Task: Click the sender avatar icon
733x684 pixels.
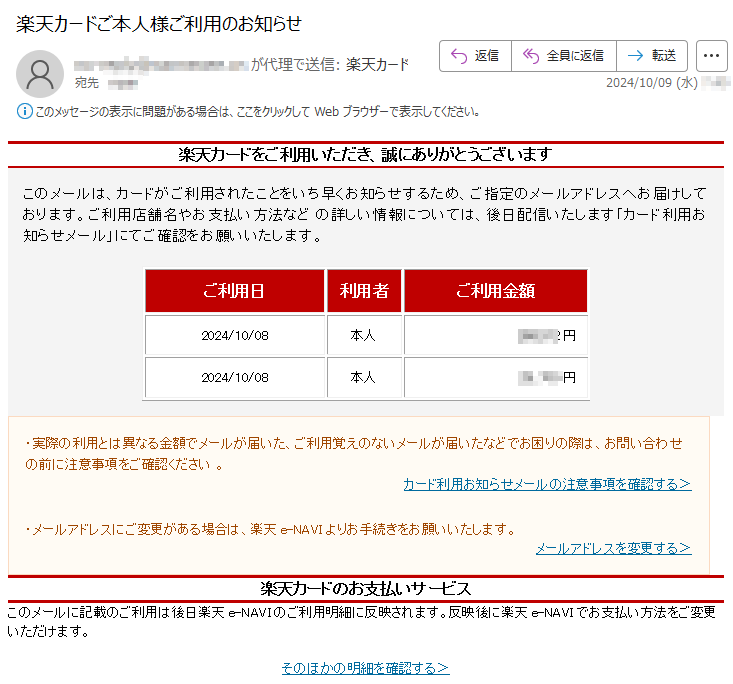Action: pyautogui.click(x=40, y=74)
